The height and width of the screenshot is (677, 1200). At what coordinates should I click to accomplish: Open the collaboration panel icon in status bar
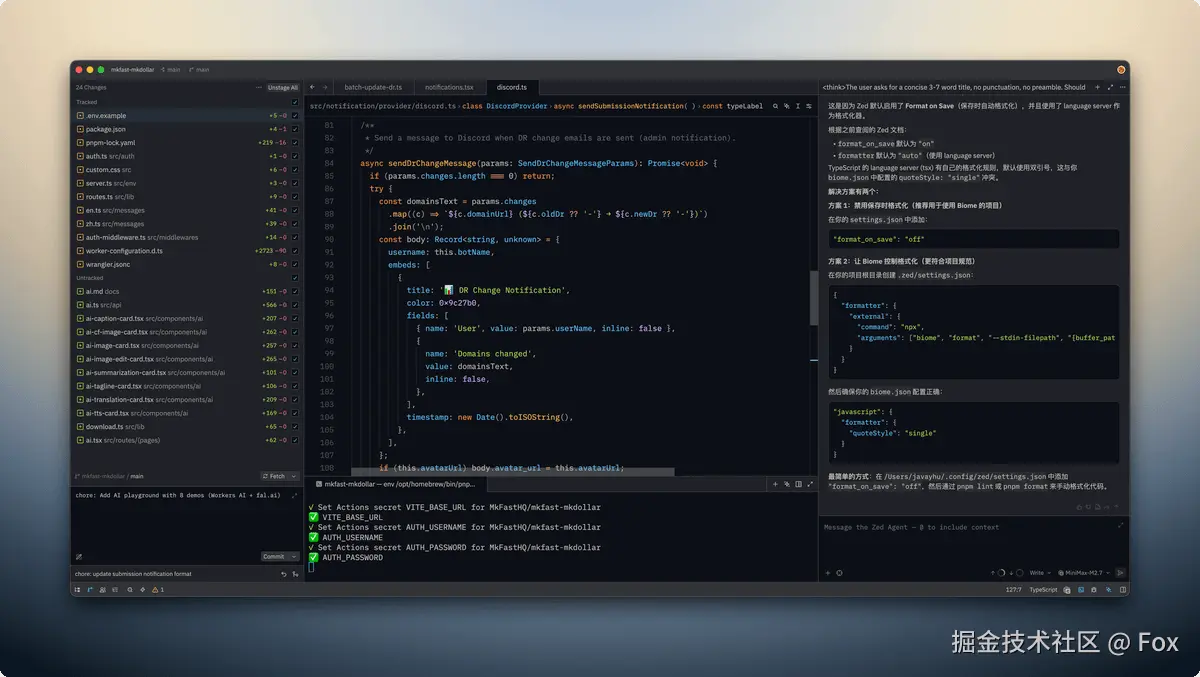pyautogui.click(x=103, y=590)
